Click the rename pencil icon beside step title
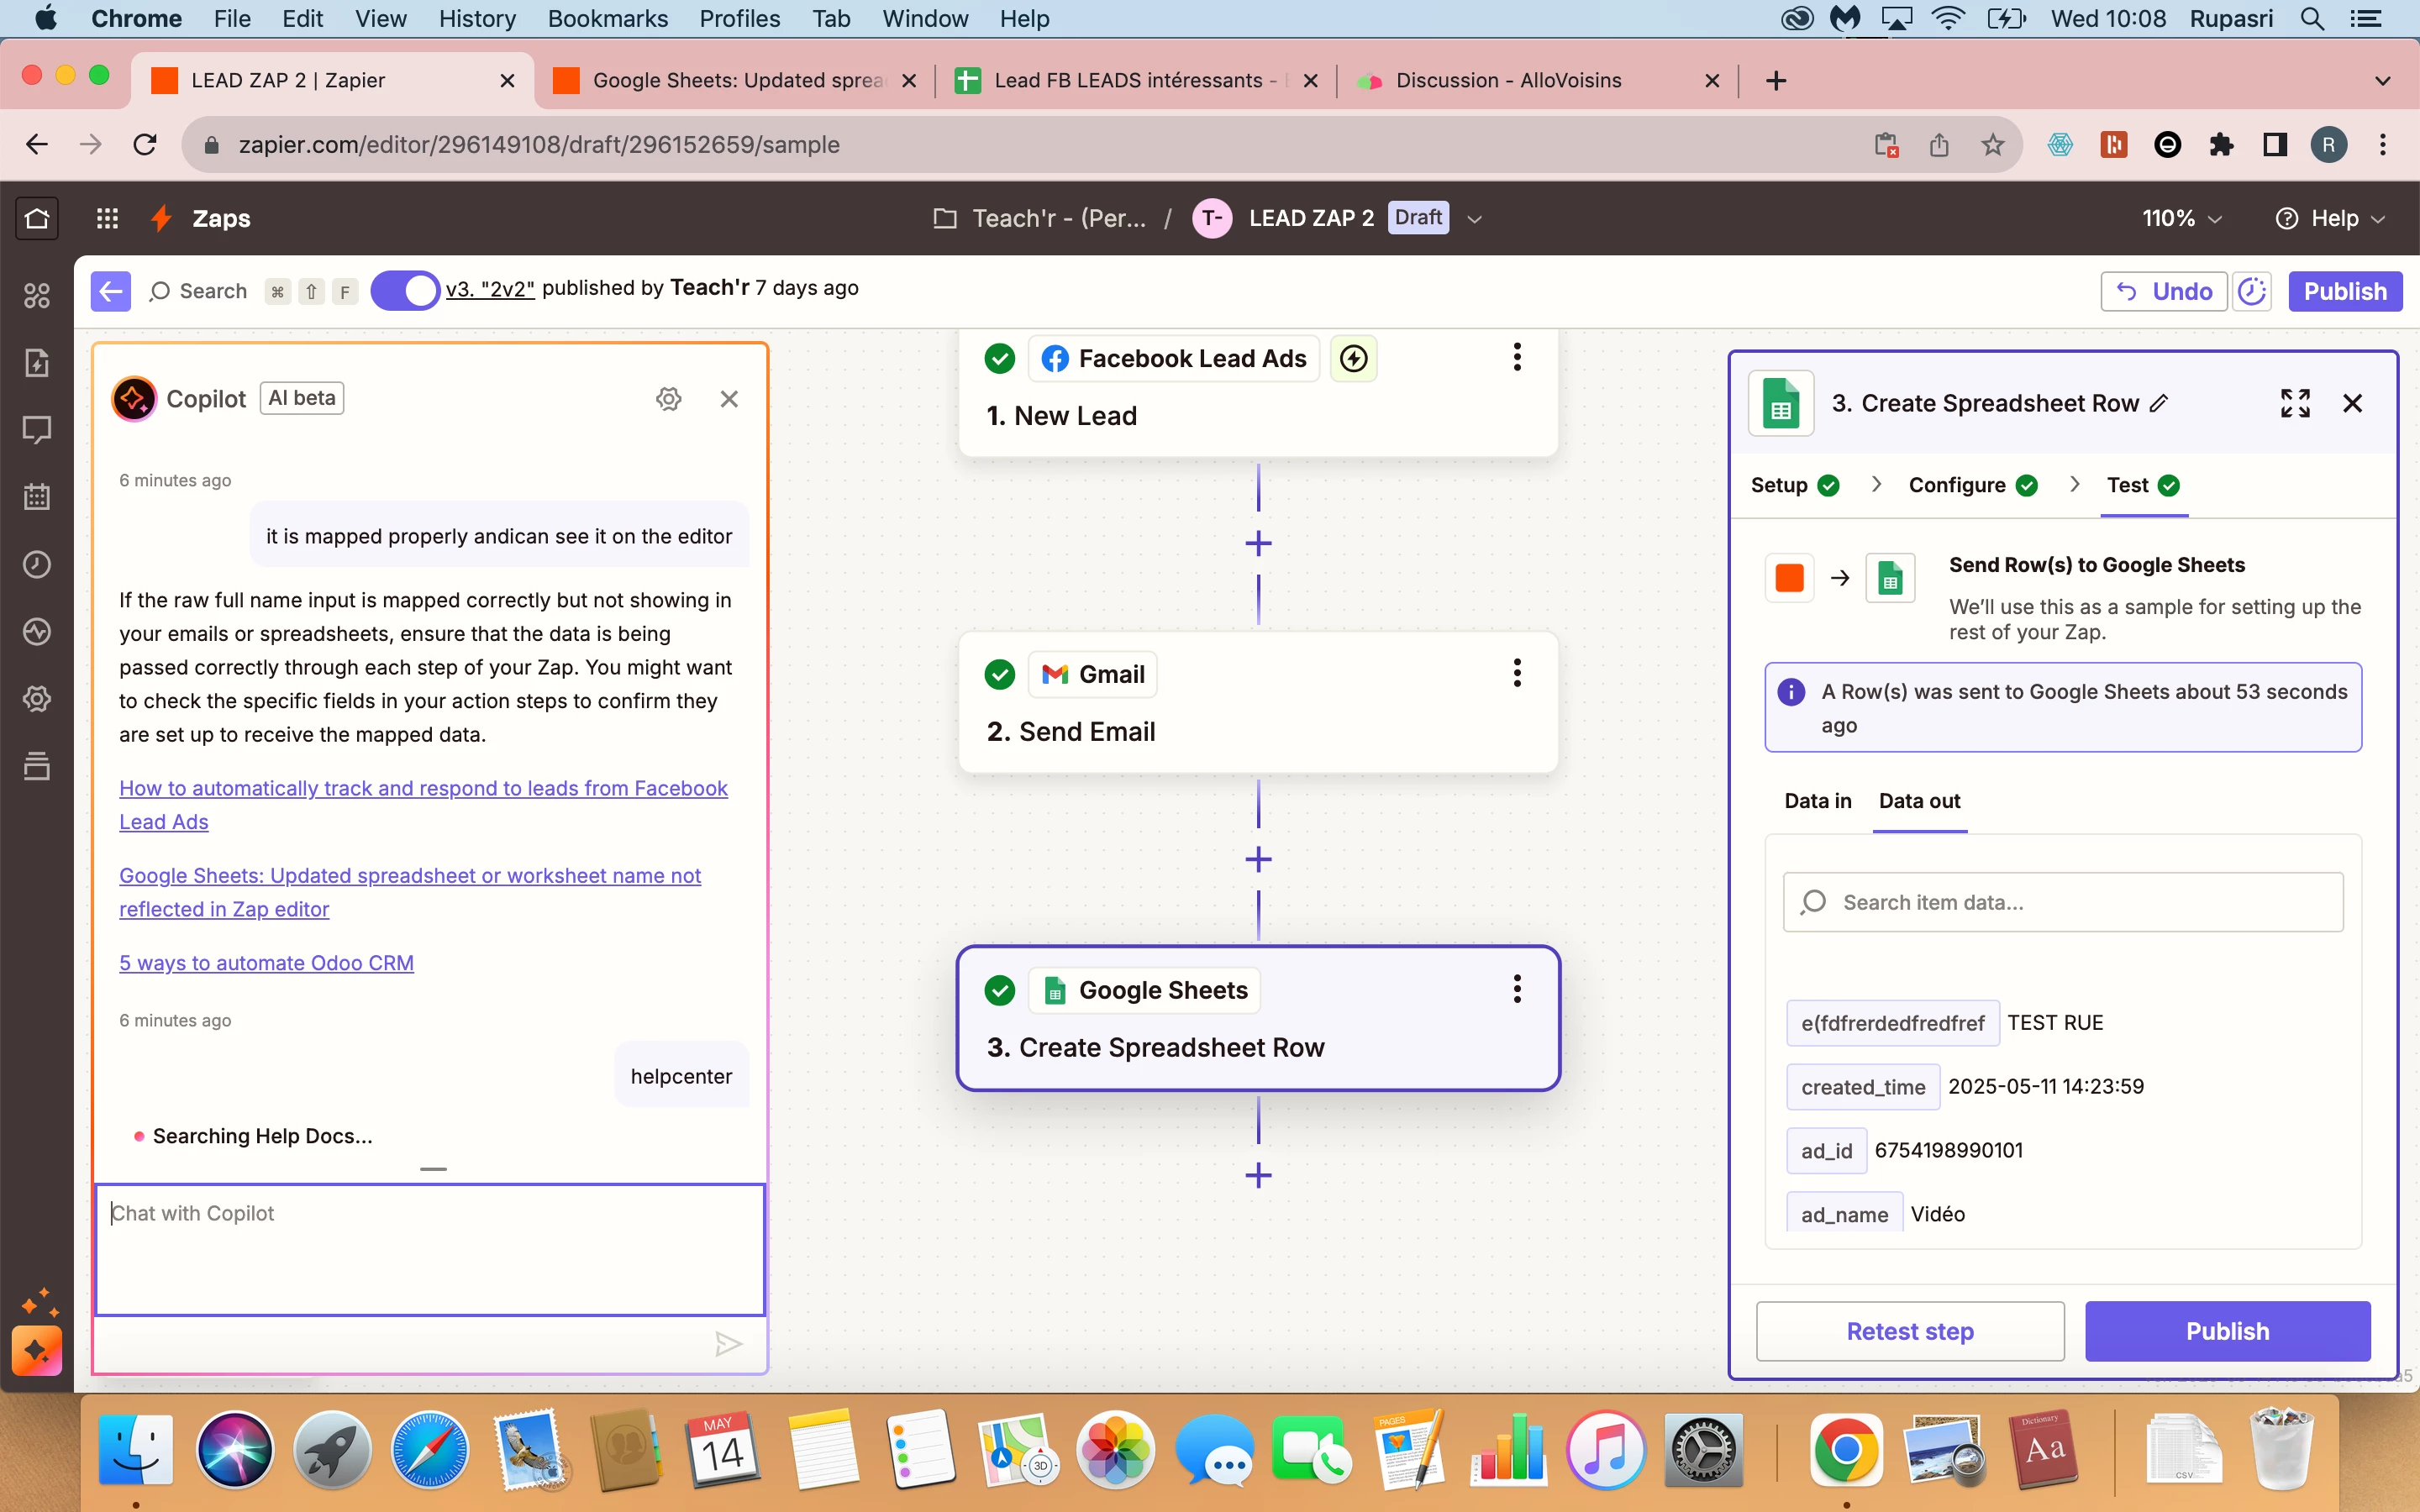Screen dimensions: 2420x1512 [x=2159, y=403]
